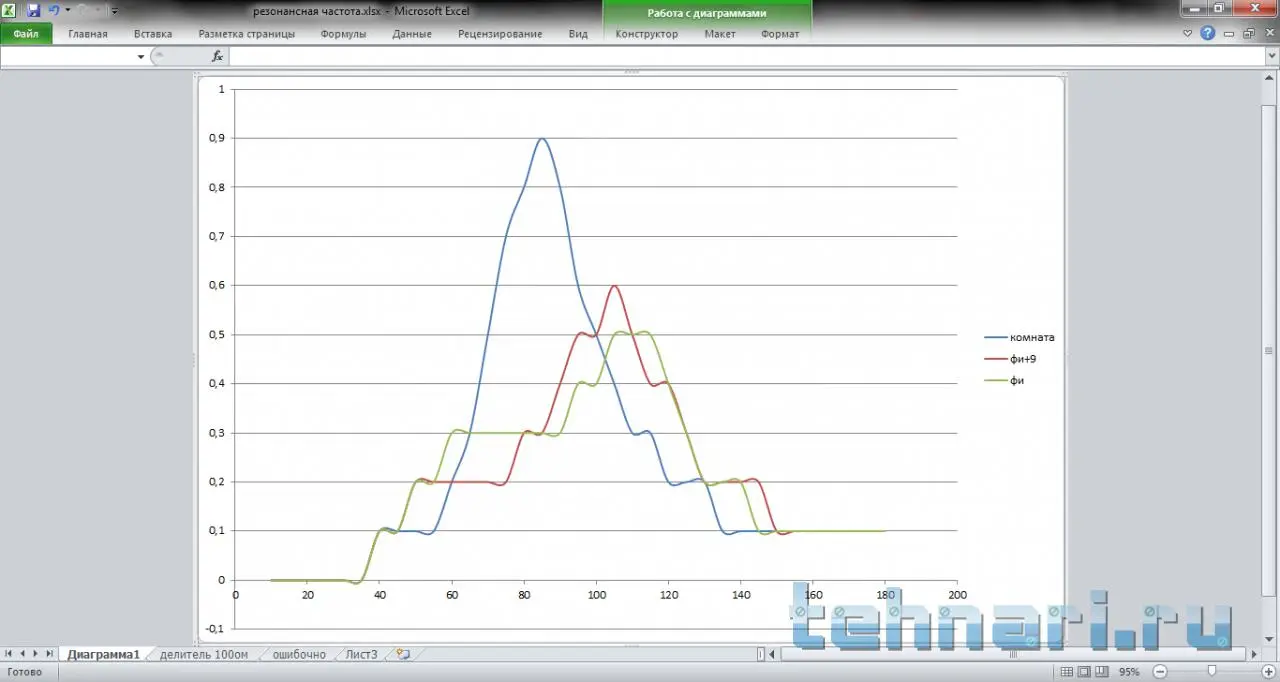Switch to the Главная ribbon tab
This screenshot has height=682, width=1280.
point(88,34)
